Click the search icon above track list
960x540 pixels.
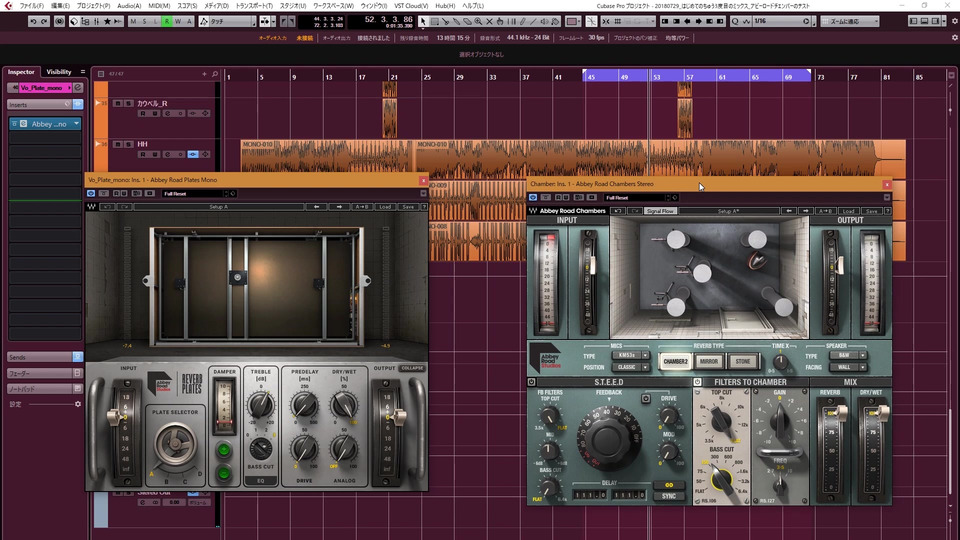pyautogui.click(x=215, y=74)
